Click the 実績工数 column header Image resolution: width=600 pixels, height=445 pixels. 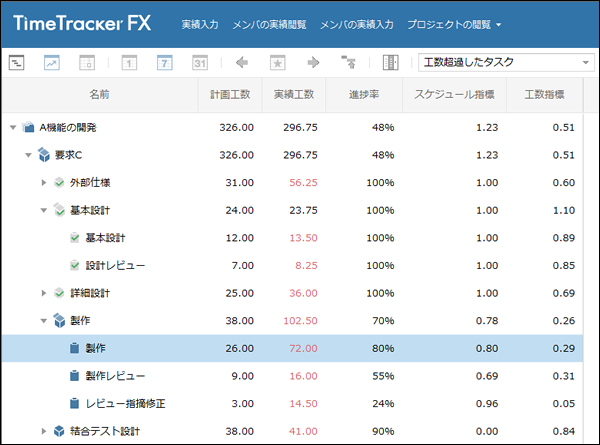click(x=294, y=95)
